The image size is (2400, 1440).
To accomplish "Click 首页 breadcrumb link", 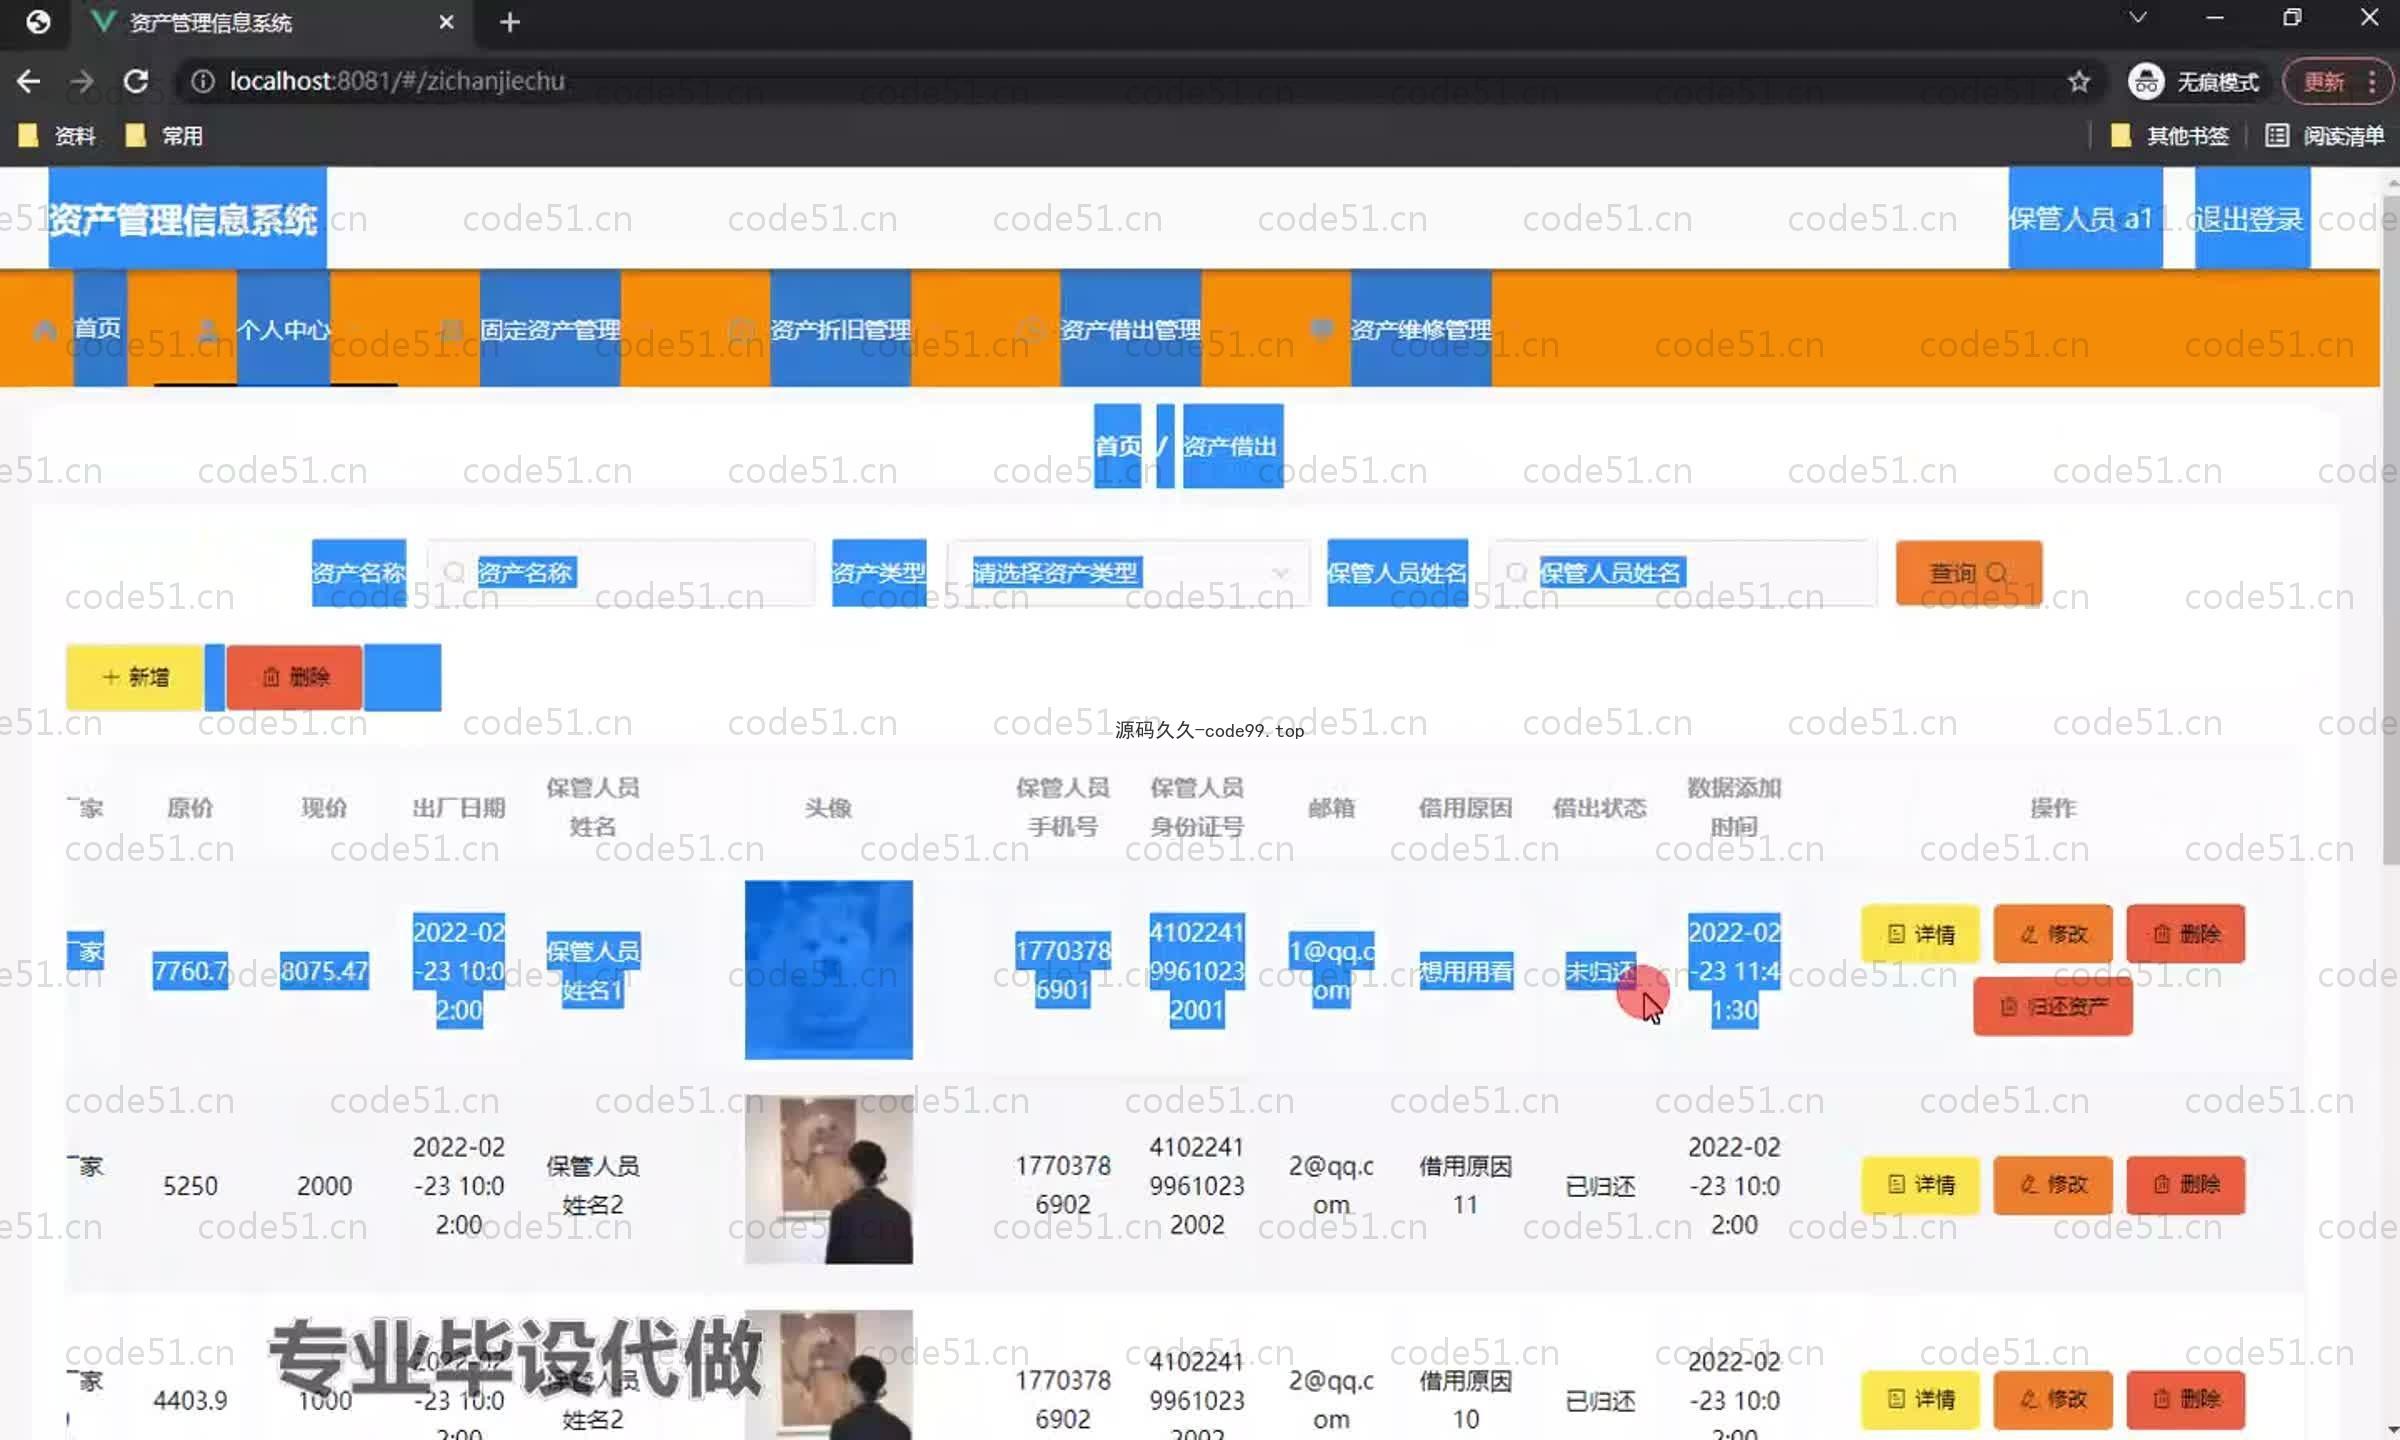I will click(x=1117, y=446).
